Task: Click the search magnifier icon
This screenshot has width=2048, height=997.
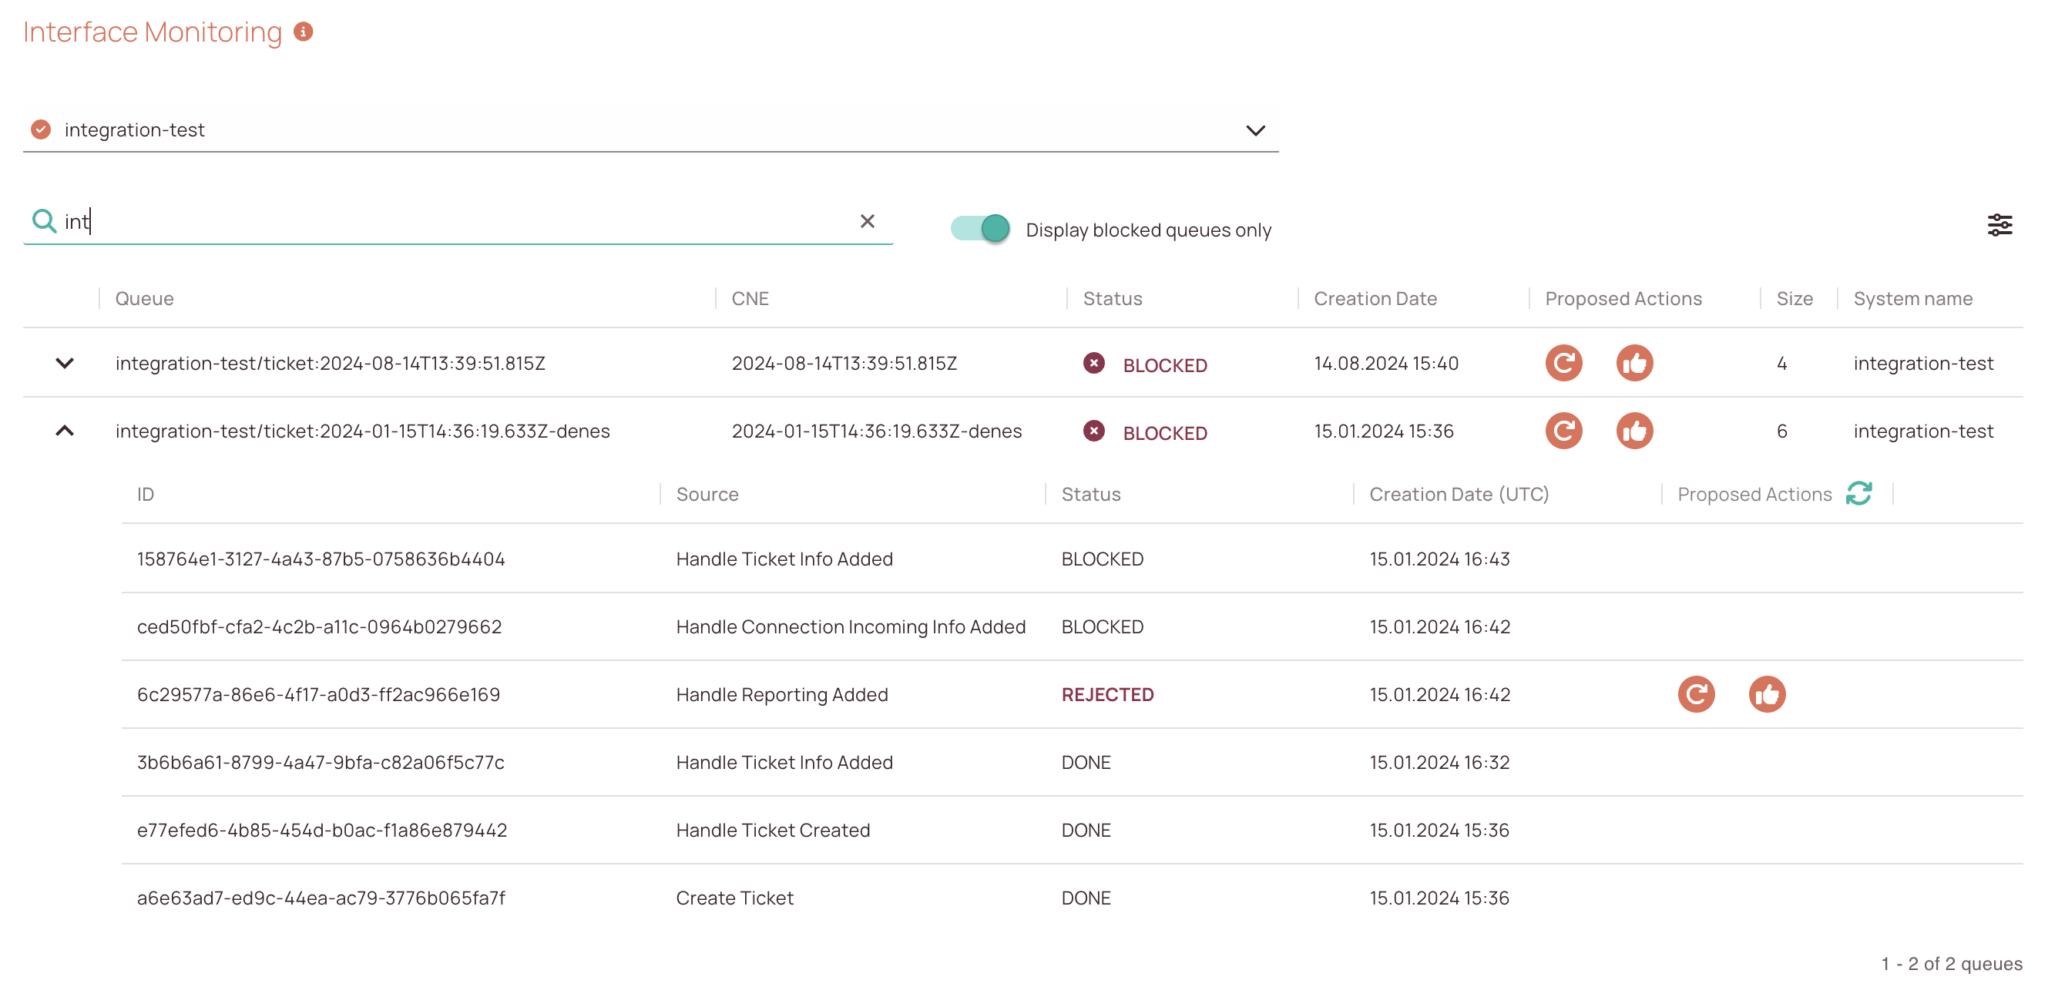Action: point(43,220)
